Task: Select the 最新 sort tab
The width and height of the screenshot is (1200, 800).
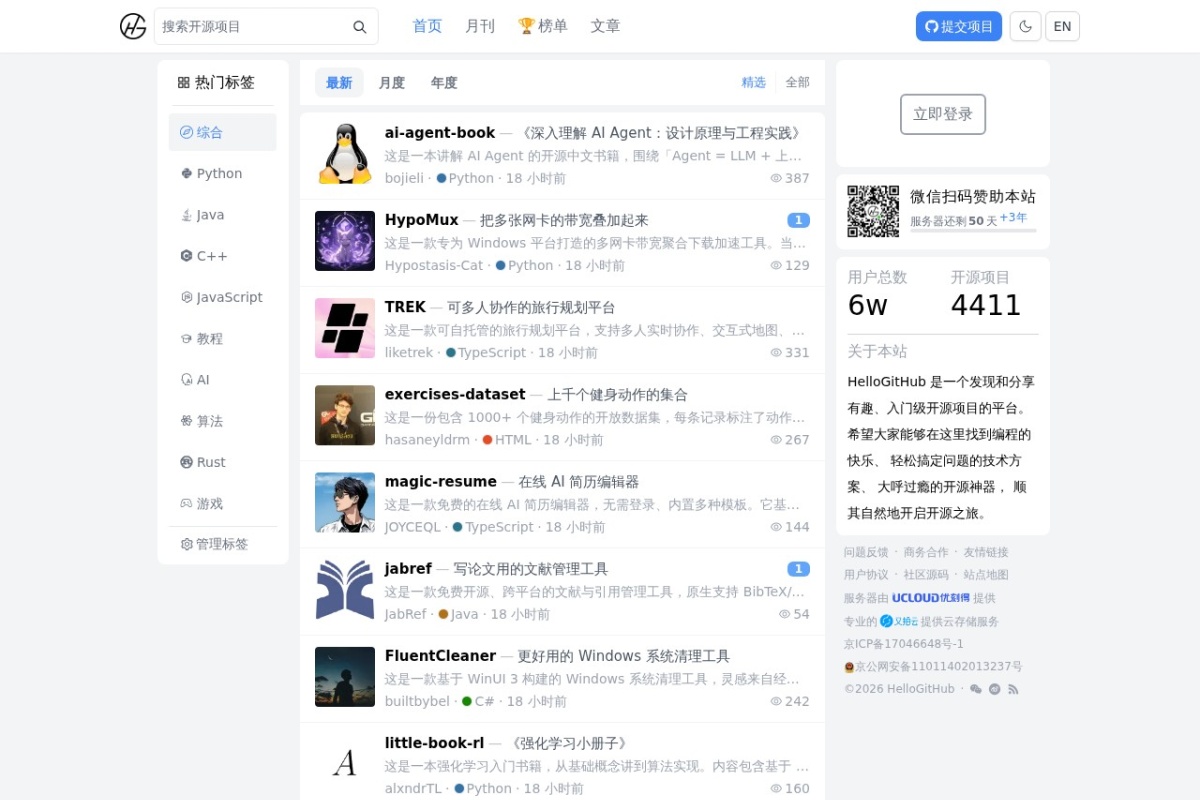Action: (x=339, y=82)
